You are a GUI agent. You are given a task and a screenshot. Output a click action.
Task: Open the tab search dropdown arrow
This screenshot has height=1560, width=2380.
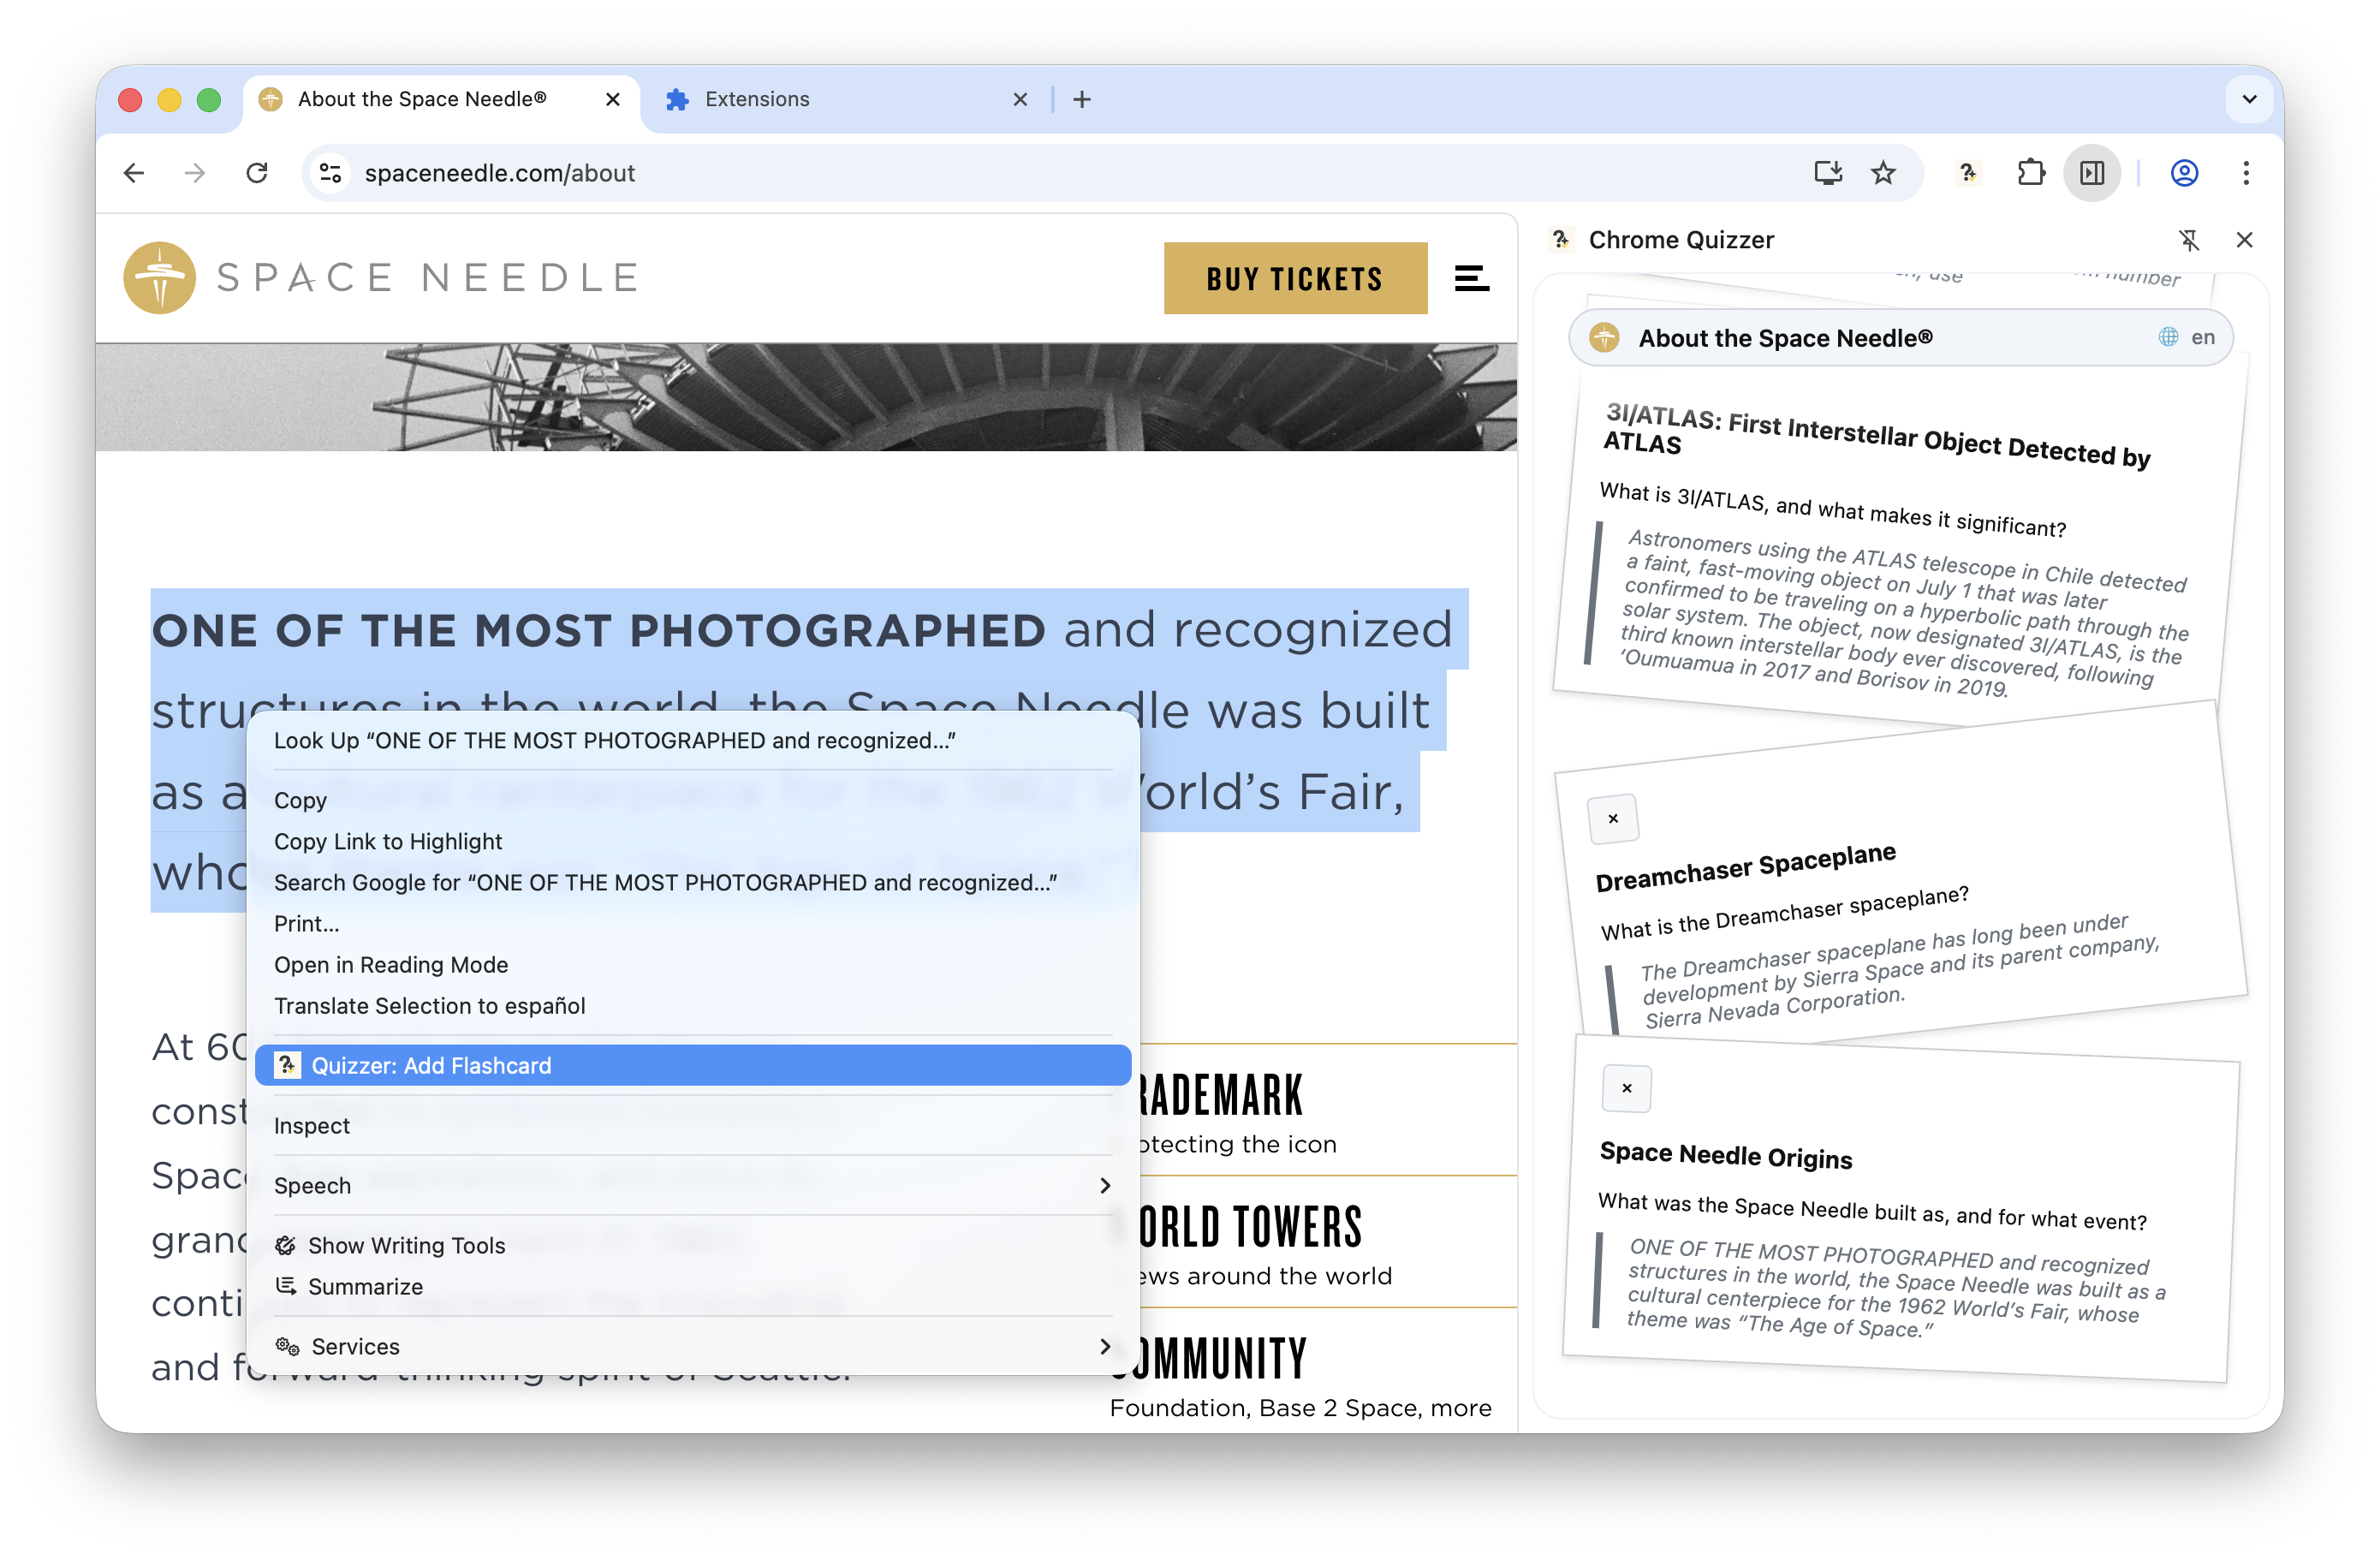click(x=2249, y=99)
